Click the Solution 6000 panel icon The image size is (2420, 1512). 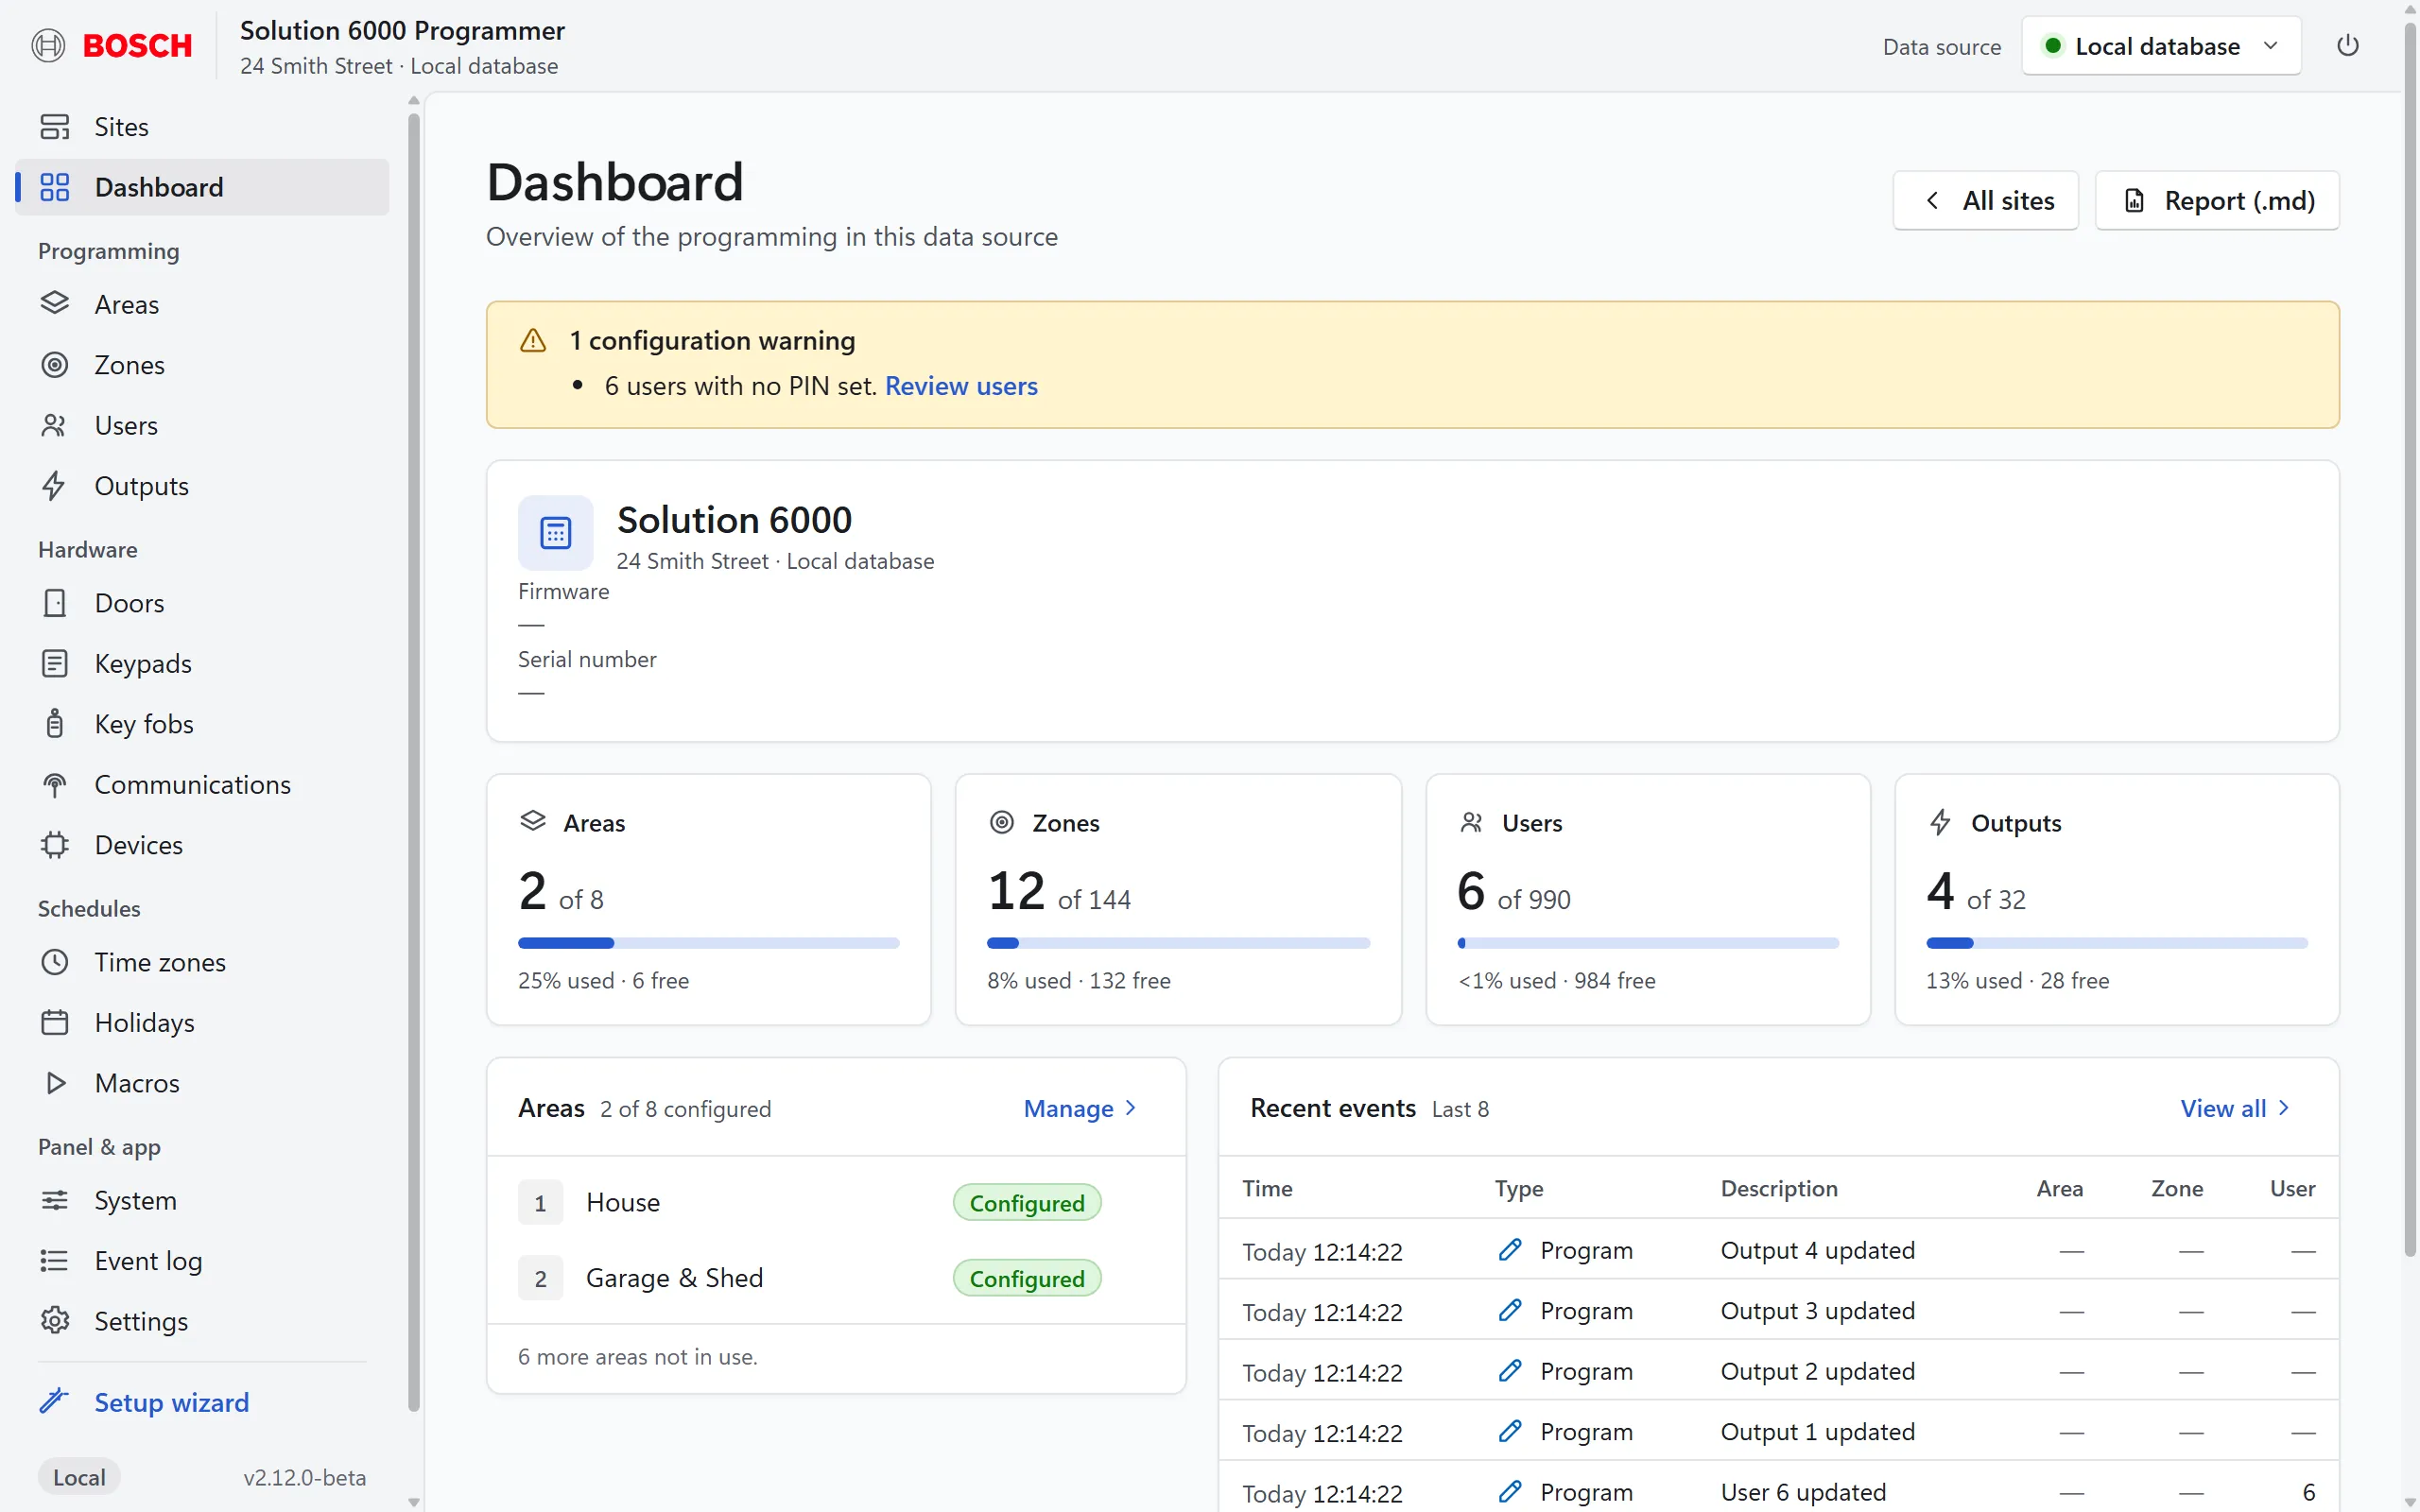click(x=555, y=532)
